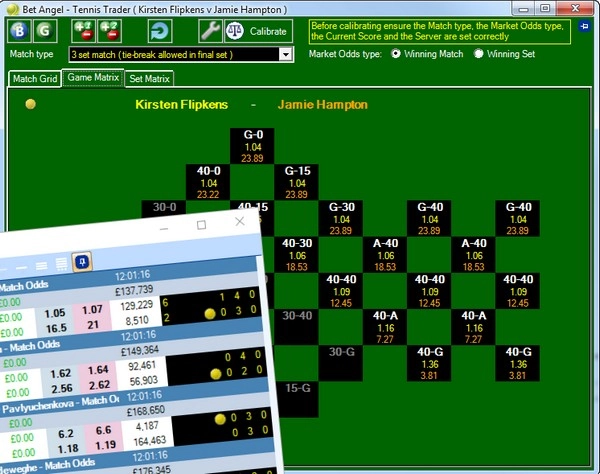Click the green G toolbar icon
The height and width of the screenshot is (474, 600).
pos(45,31)
